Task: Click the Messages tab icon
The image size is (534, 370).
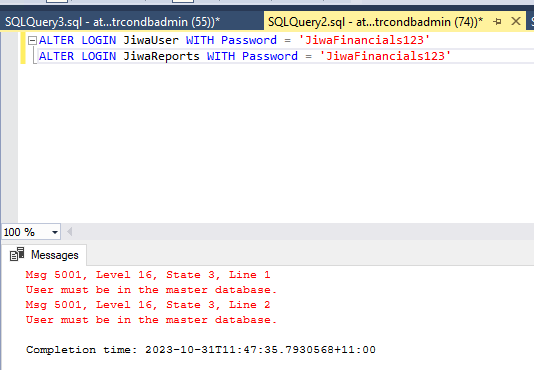Action: click(17, 254)
